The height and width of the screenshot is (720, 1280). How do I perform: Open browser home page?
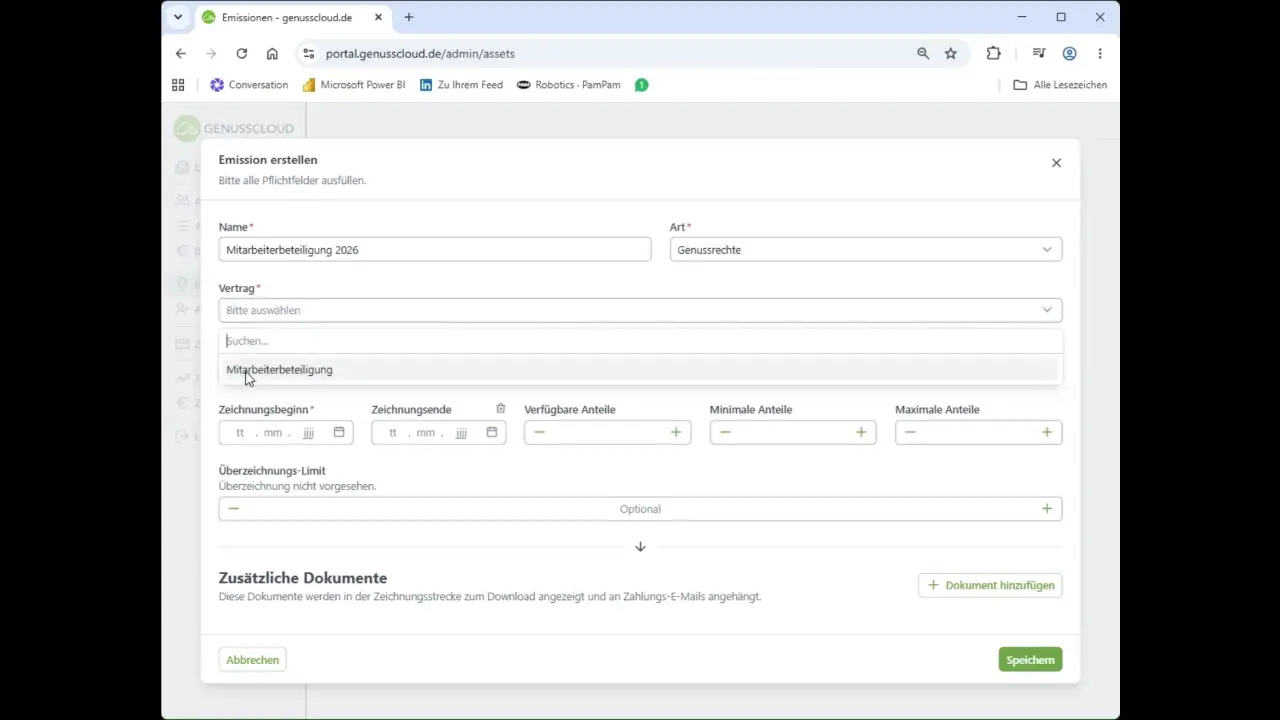coord(272,54)
